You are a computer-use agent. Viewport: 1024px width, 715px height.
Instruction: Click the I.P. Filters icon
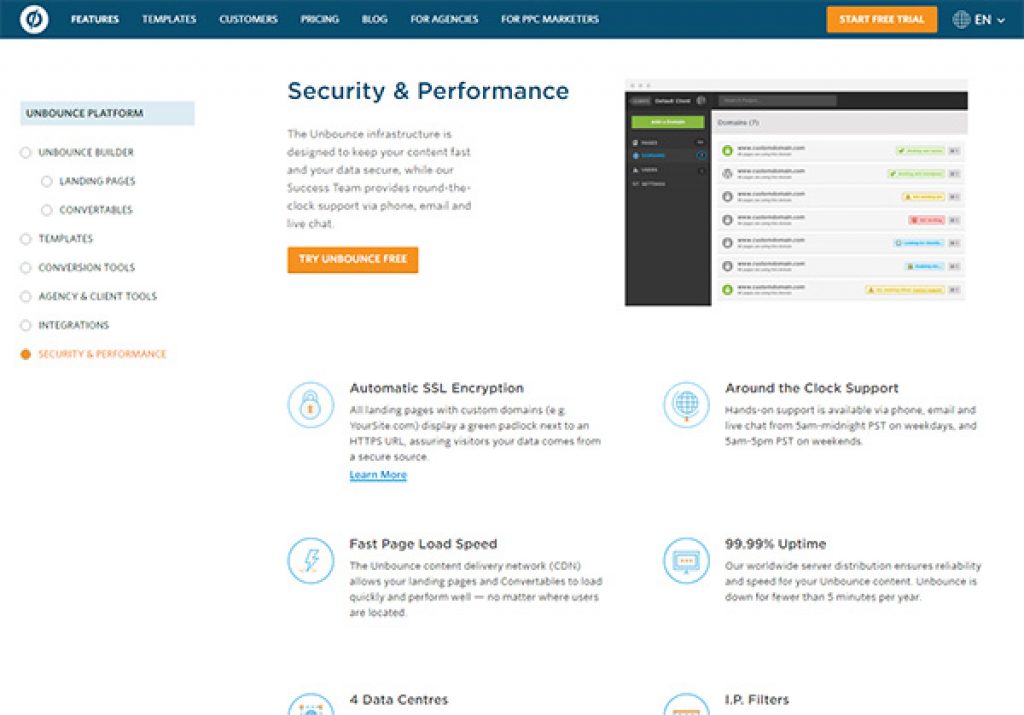coord(686,705)
